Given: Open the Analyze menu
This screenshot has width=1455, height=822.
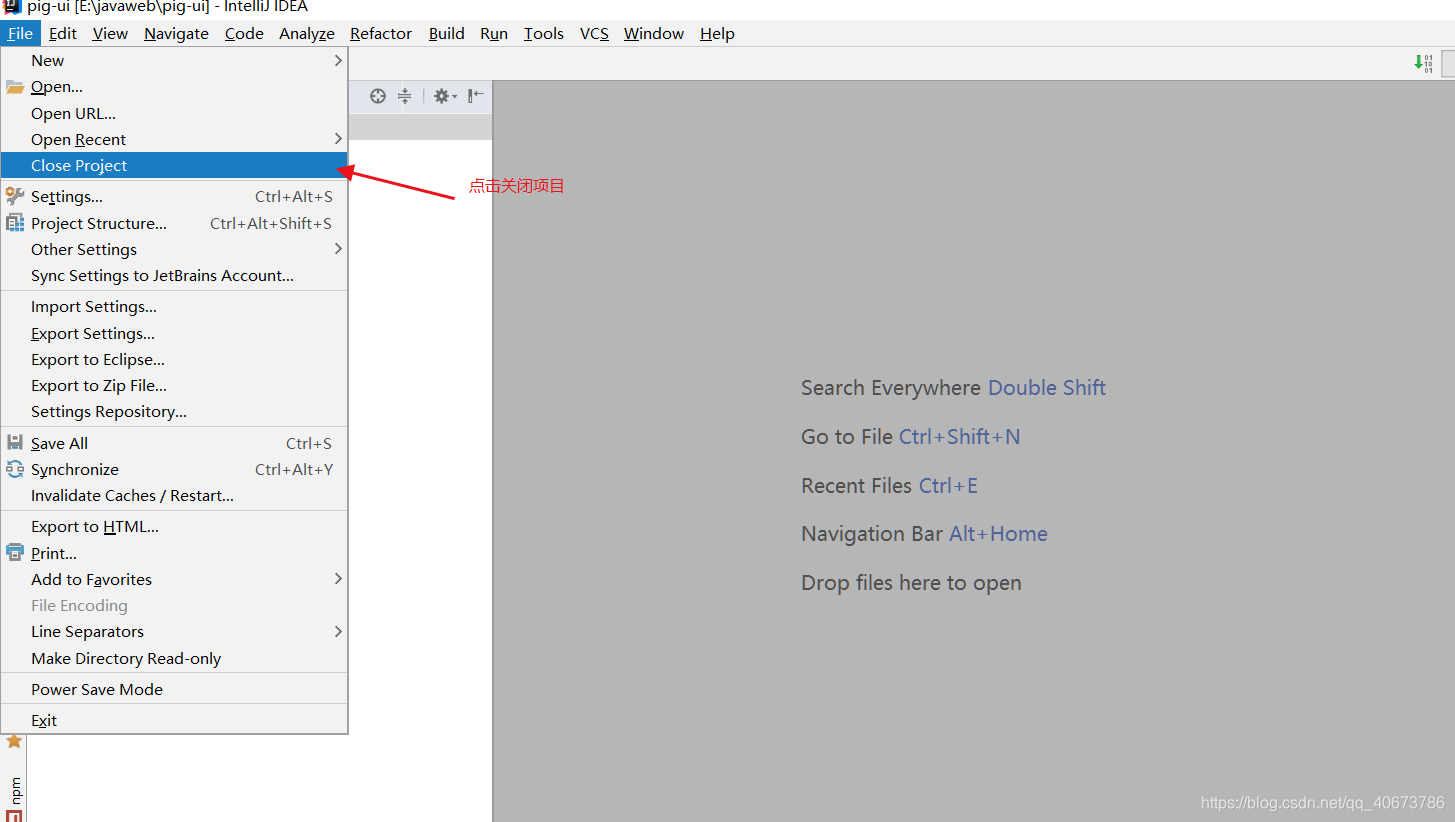Looking at the screenshot, I should [307, 33].
